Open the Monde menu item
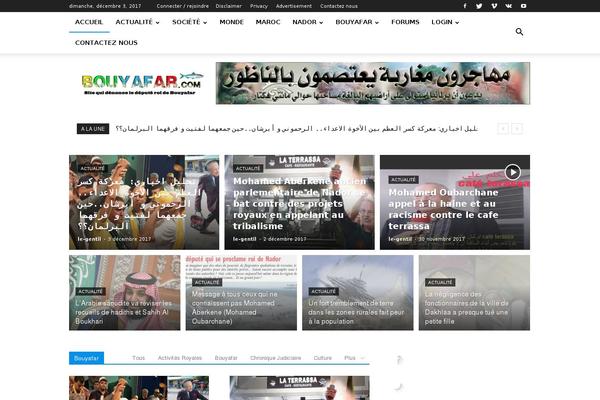 pos(232,22)
